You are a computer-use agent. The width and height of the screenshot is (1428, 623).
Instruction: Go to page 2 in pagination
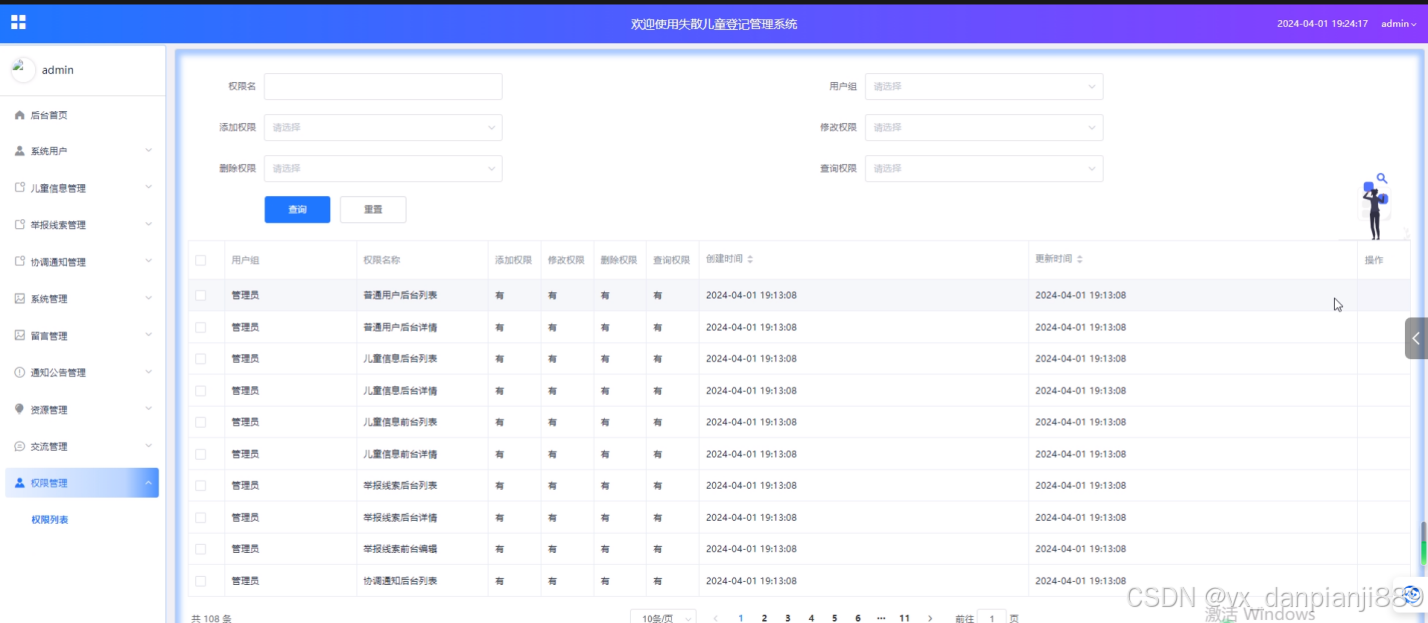[x=764, y=619]
